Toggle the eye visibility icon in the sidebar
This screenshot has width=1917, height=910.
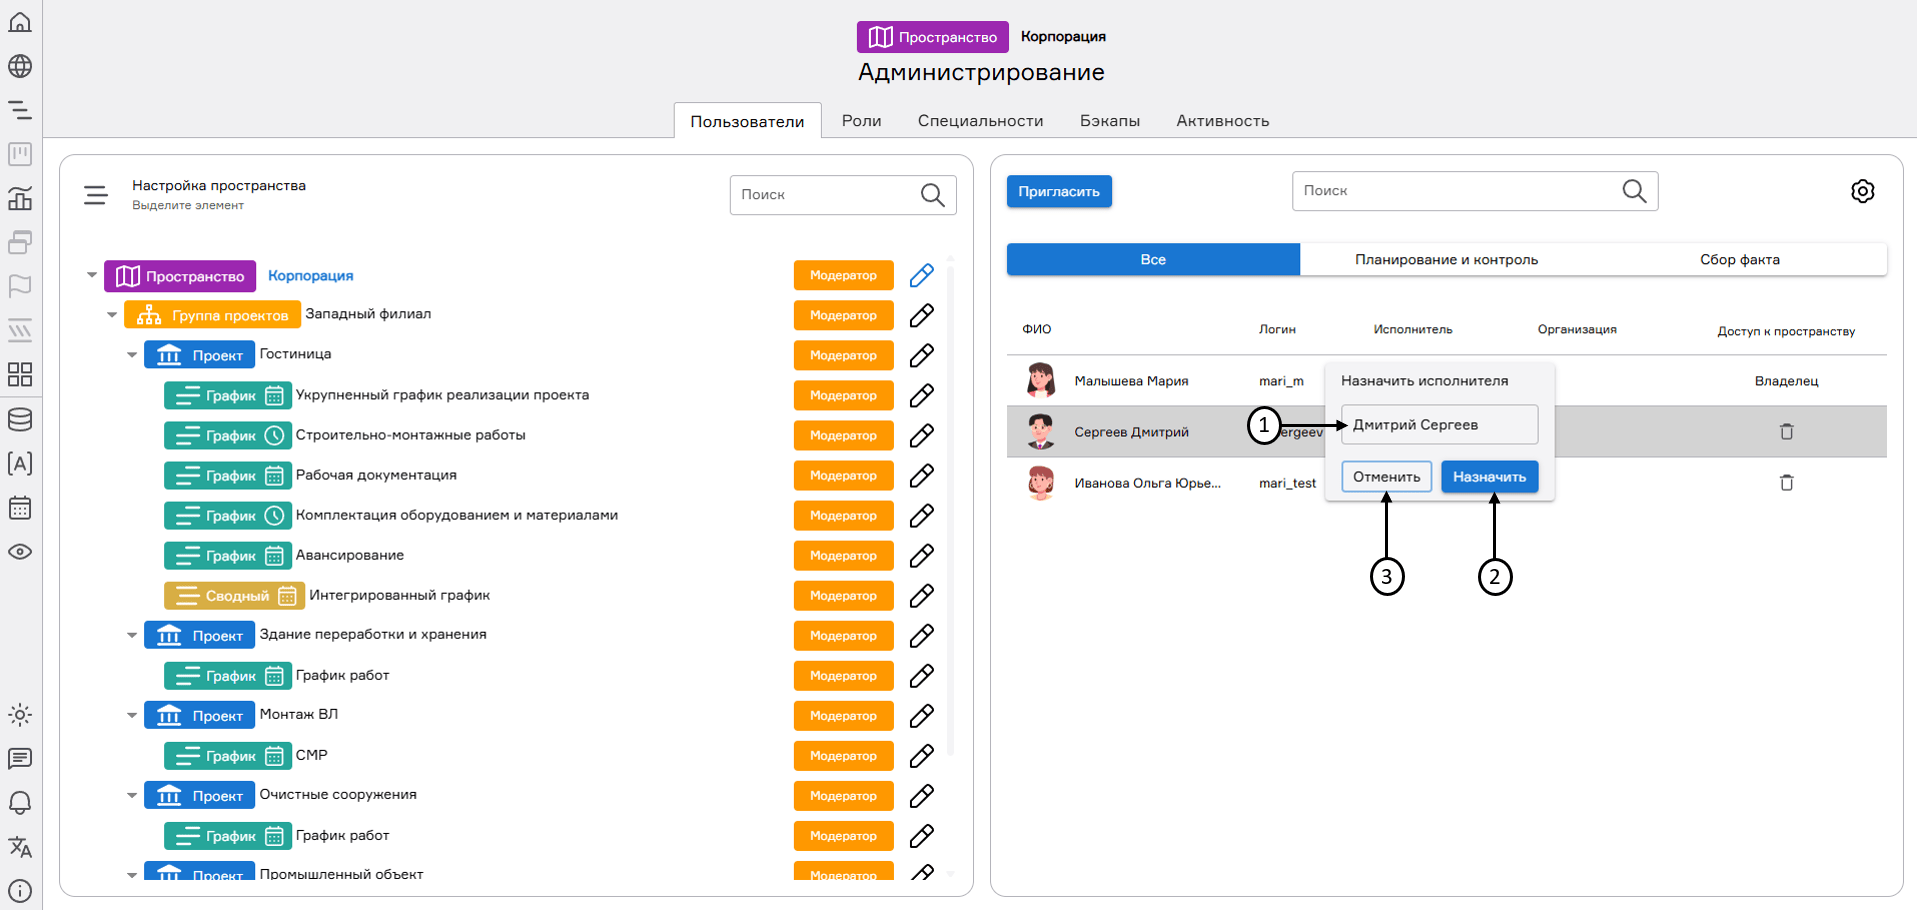point(20,552)
